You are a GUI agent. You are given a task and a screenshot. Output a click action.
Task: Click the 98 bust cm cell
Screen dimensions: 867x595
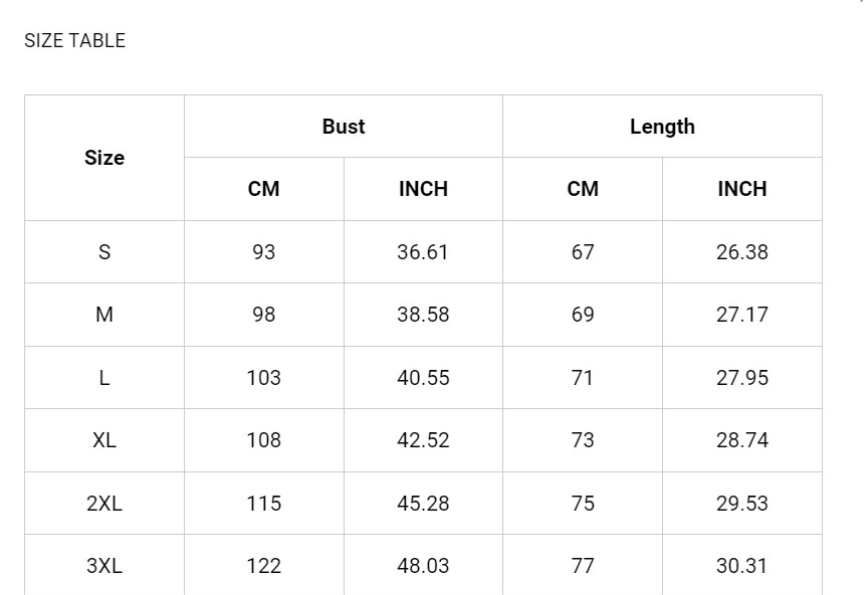[x=264, y=315]
